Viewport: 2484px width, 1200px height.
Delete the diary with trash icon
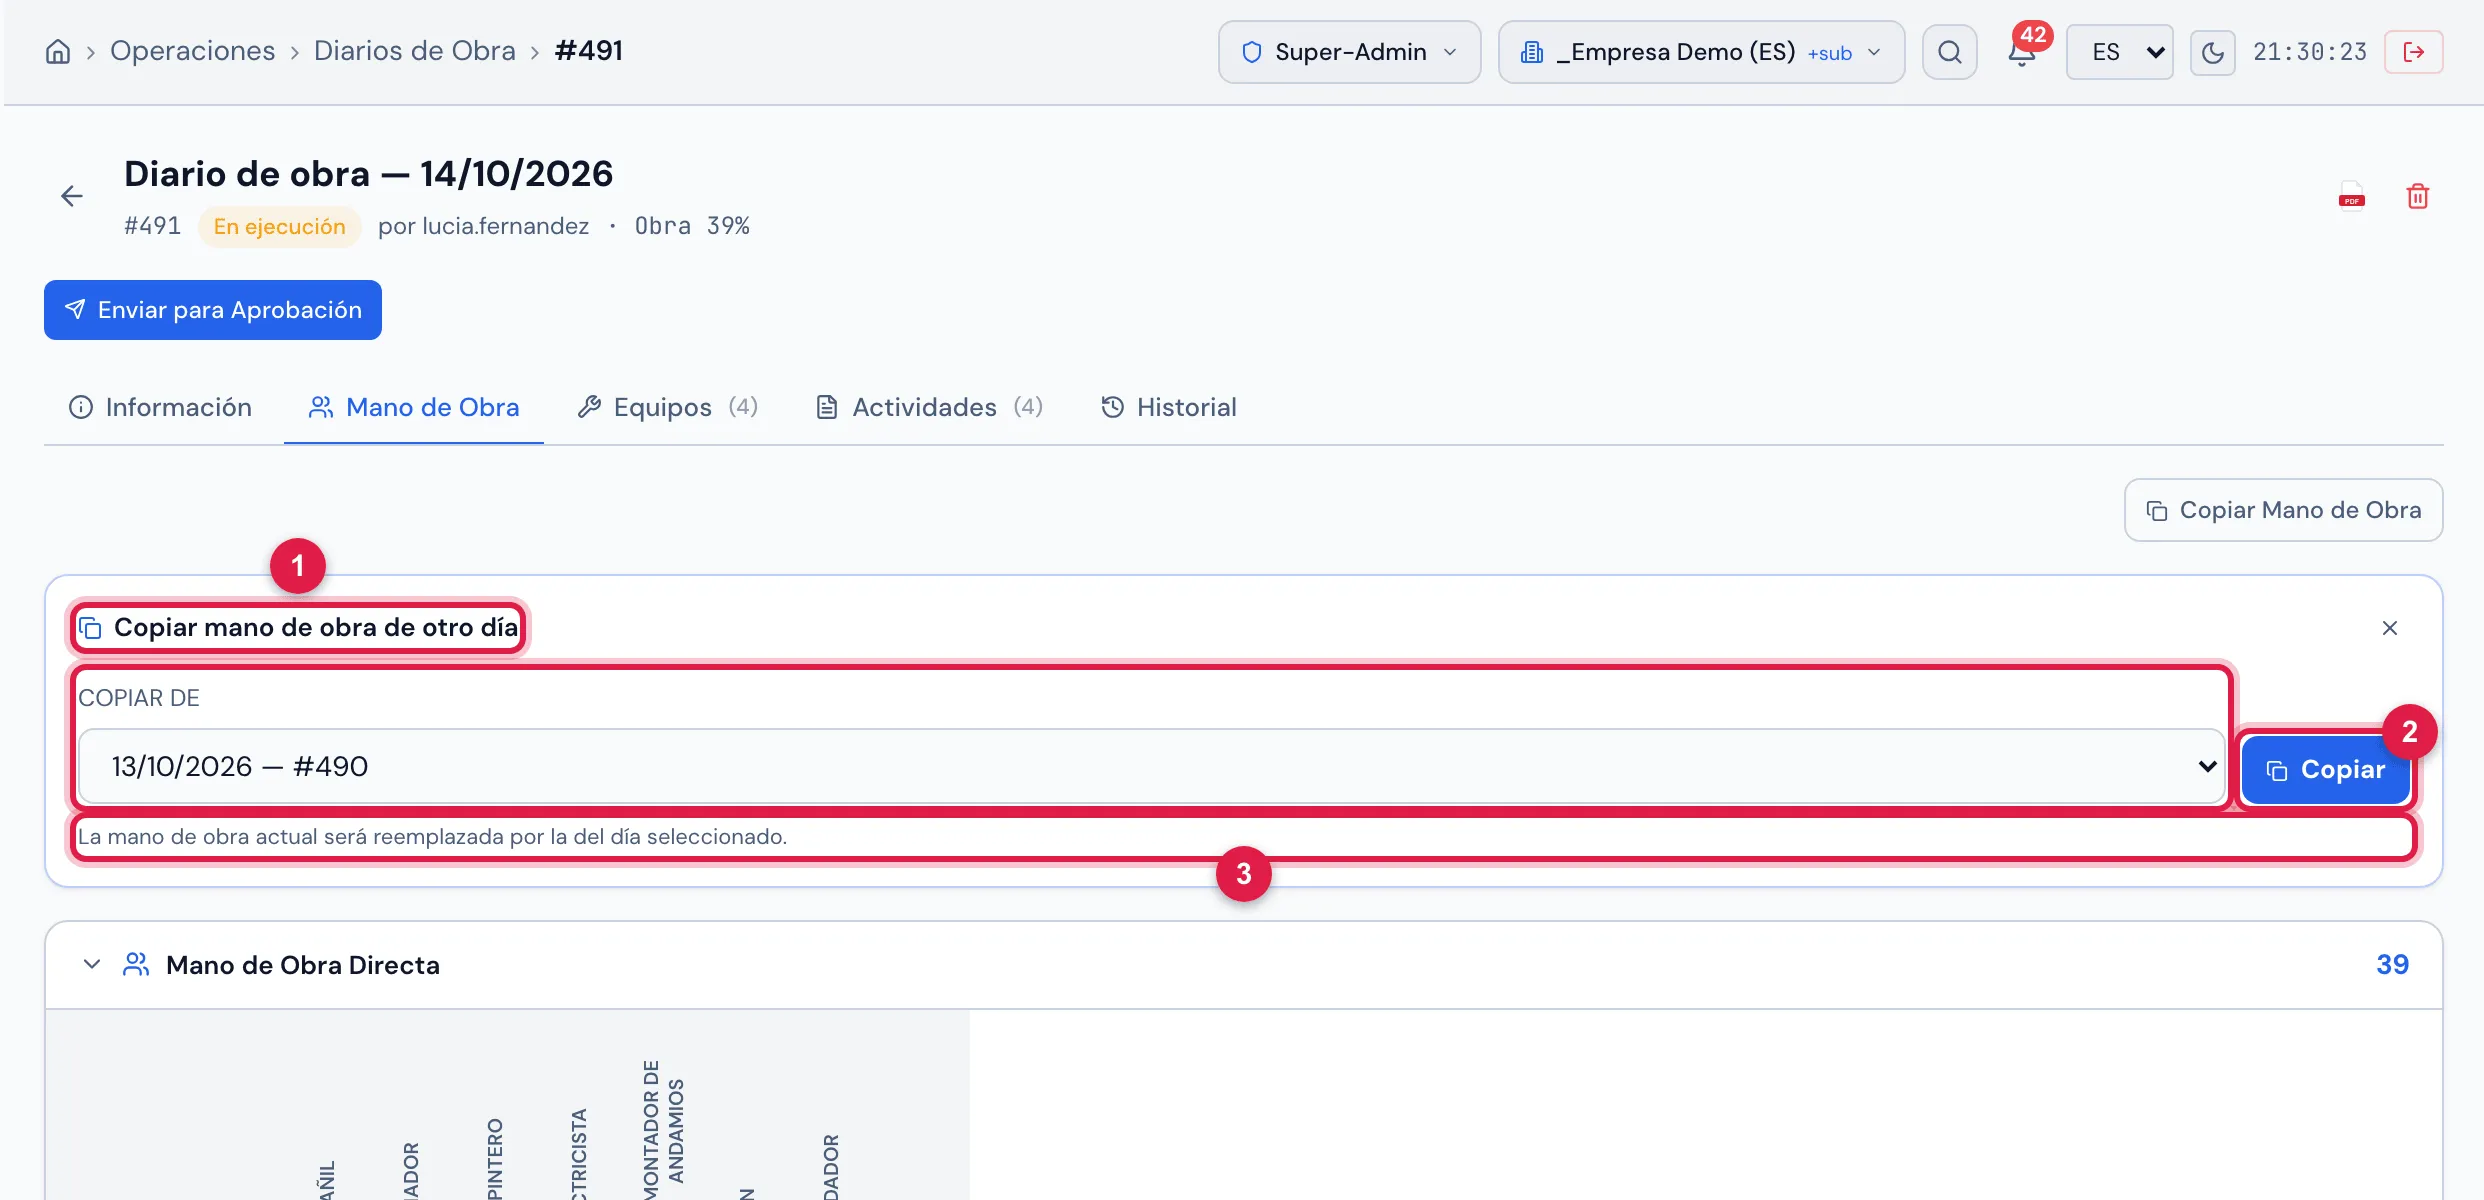(2418, 196)
